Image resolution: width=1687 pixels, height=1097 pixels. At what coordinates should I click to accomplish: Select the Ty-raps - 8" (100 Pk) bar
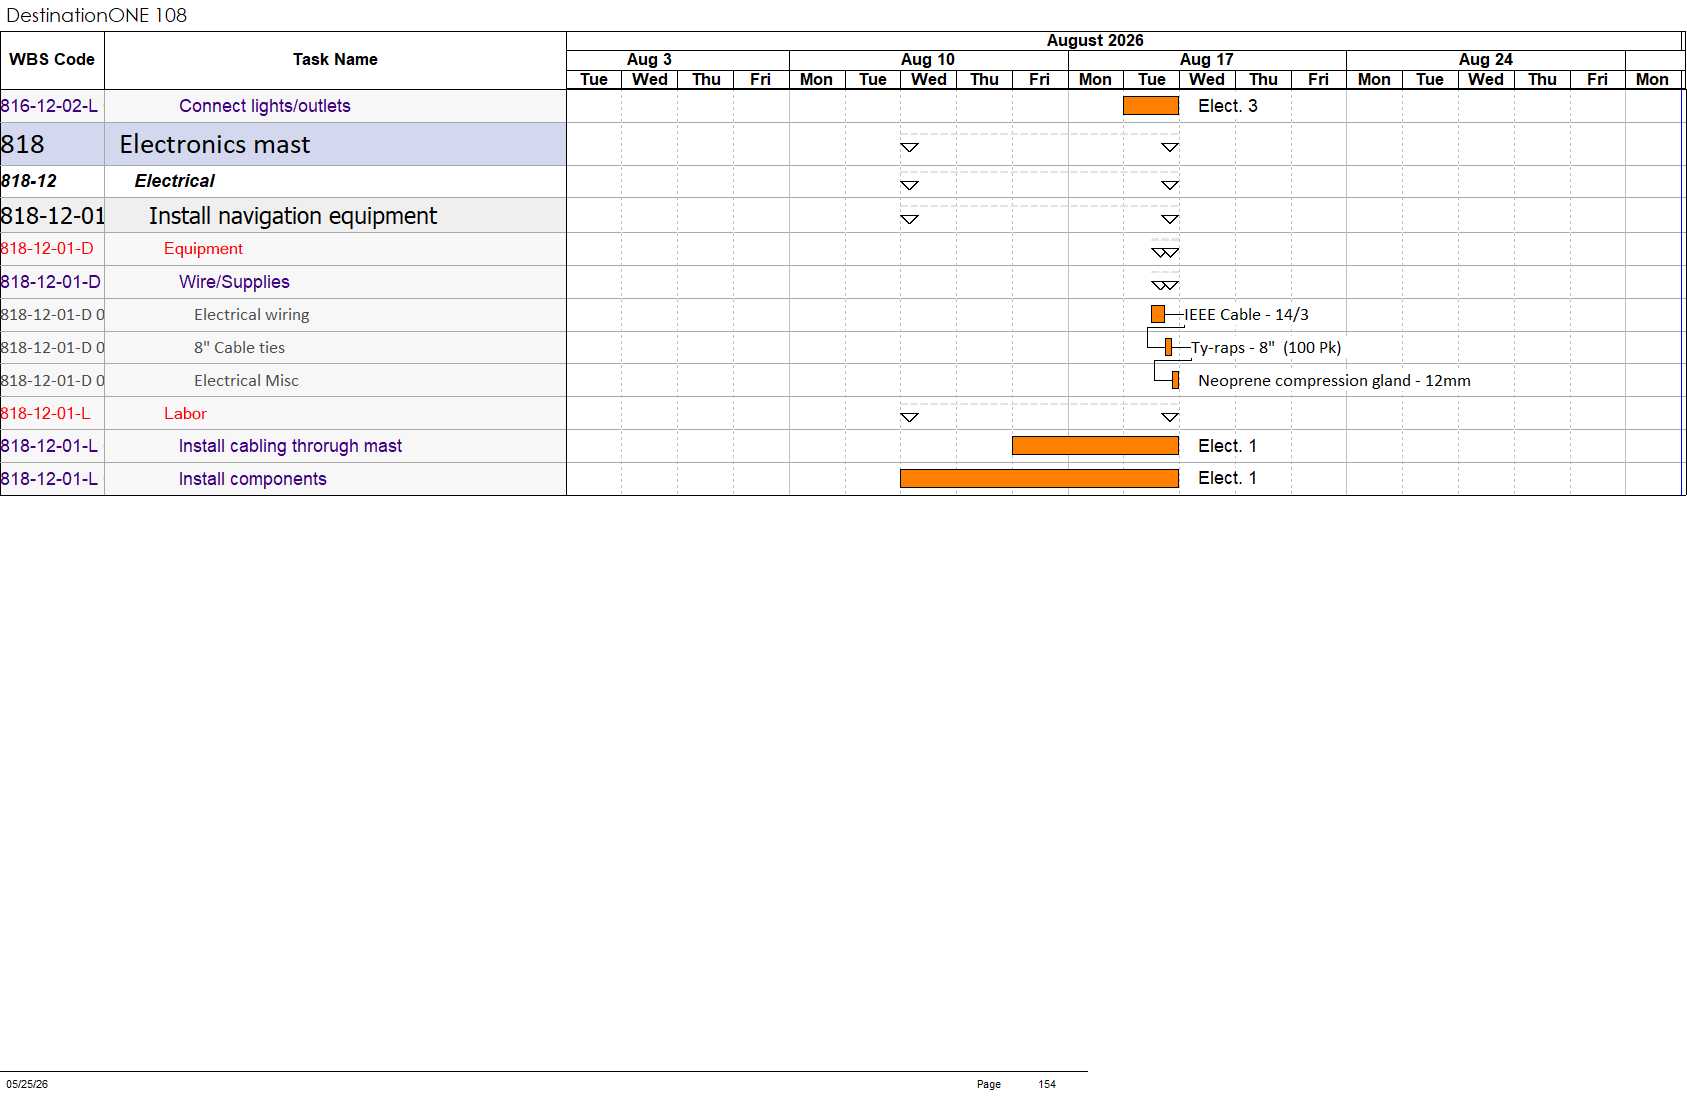point(1168,347)
